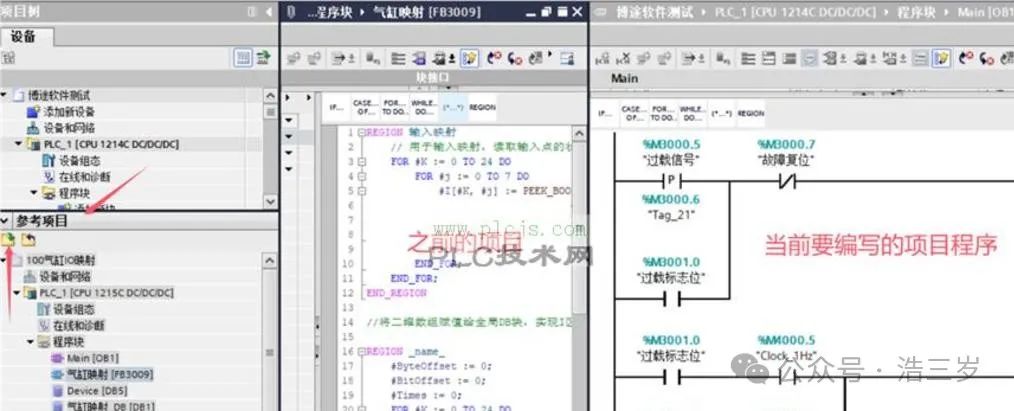
Task: Collapse the FOR #K loop fold marker at line 3
Action: point(361,162)
